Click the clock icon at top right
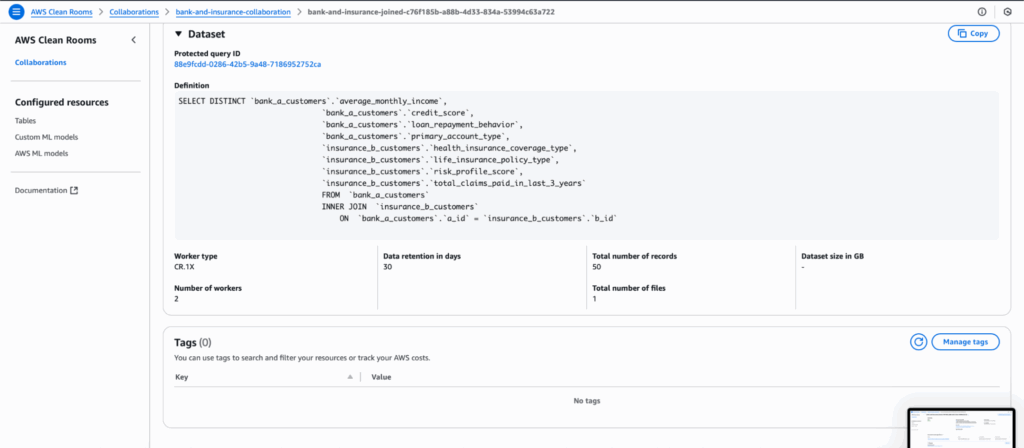The image size is (1024, 448). (x=1008, y=12)
